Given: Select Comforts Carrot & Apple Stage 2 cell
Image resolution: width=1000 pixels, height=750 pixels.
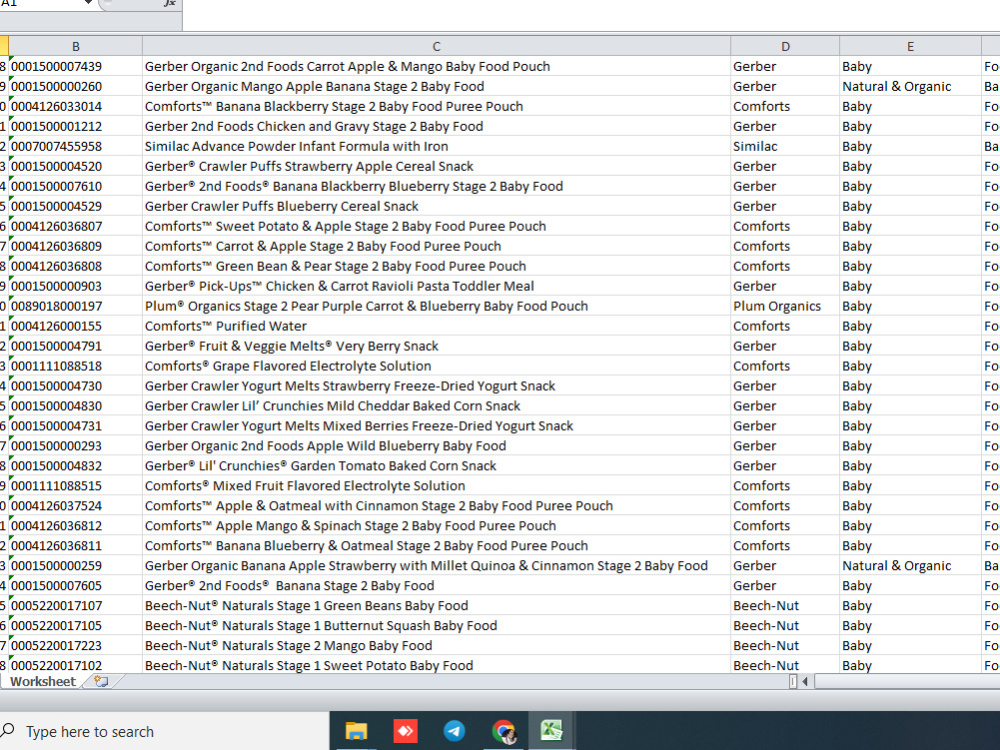Looking at the screenshot, I should click(x=436, y=246).
